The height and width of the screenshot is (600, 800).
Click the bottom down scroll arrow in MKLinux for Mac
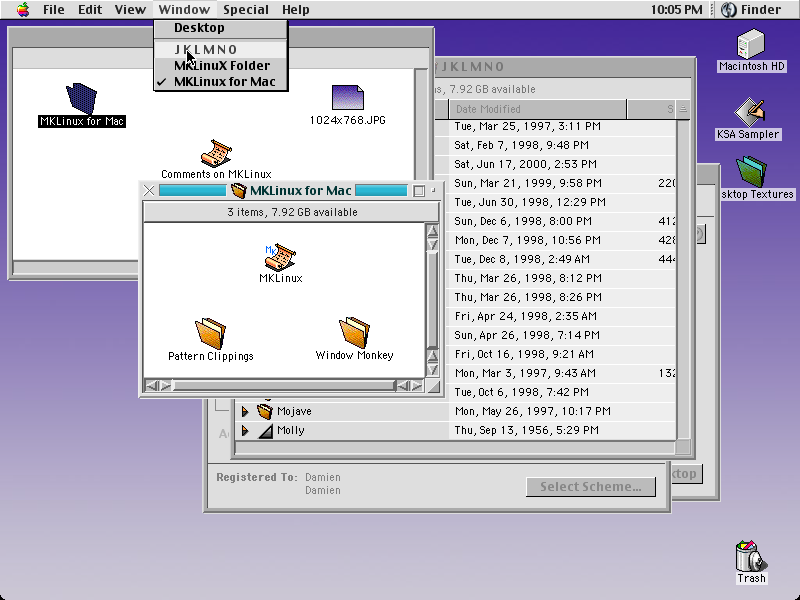click(x=432, y=369)
